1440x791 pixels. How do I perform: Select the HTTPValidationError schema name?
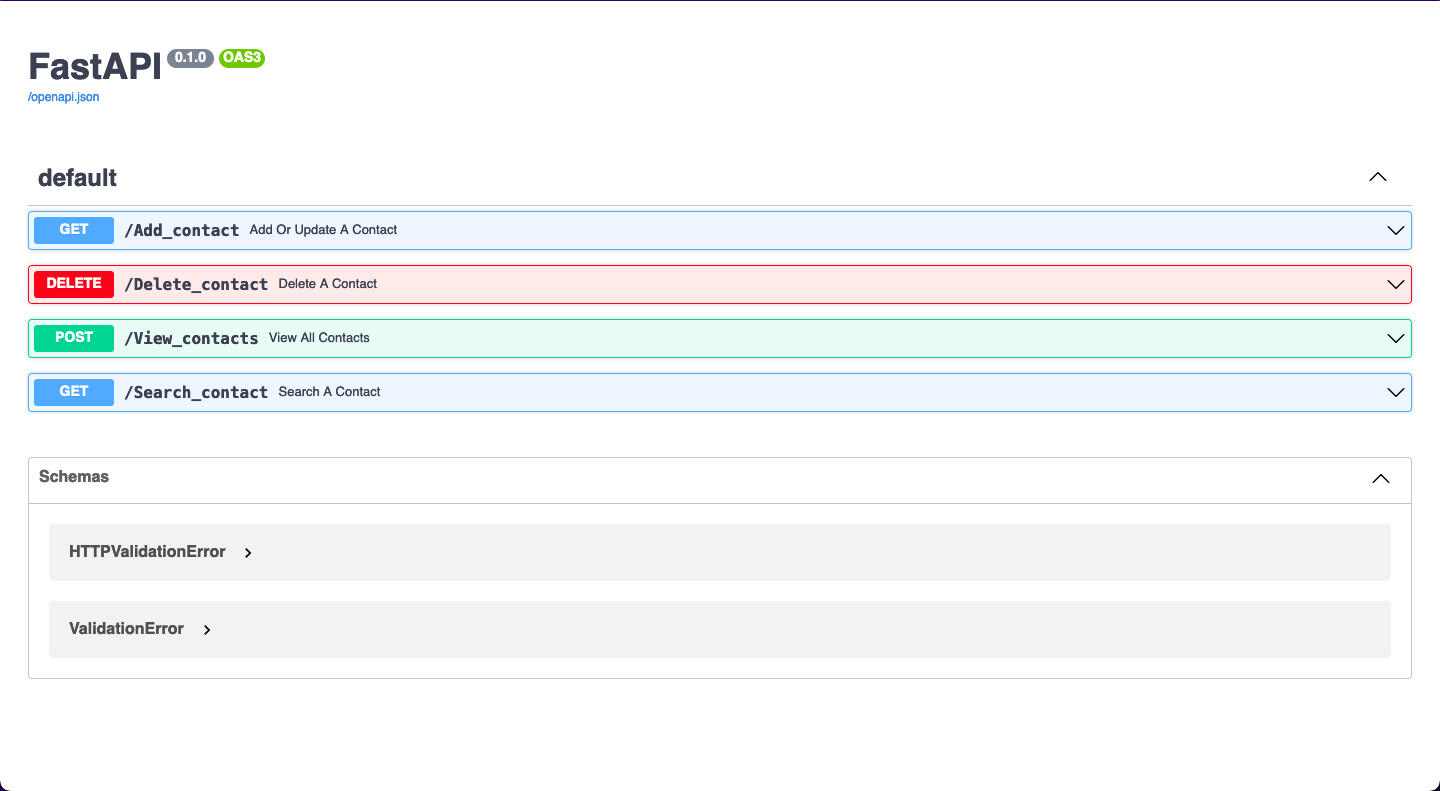point(147,552)
